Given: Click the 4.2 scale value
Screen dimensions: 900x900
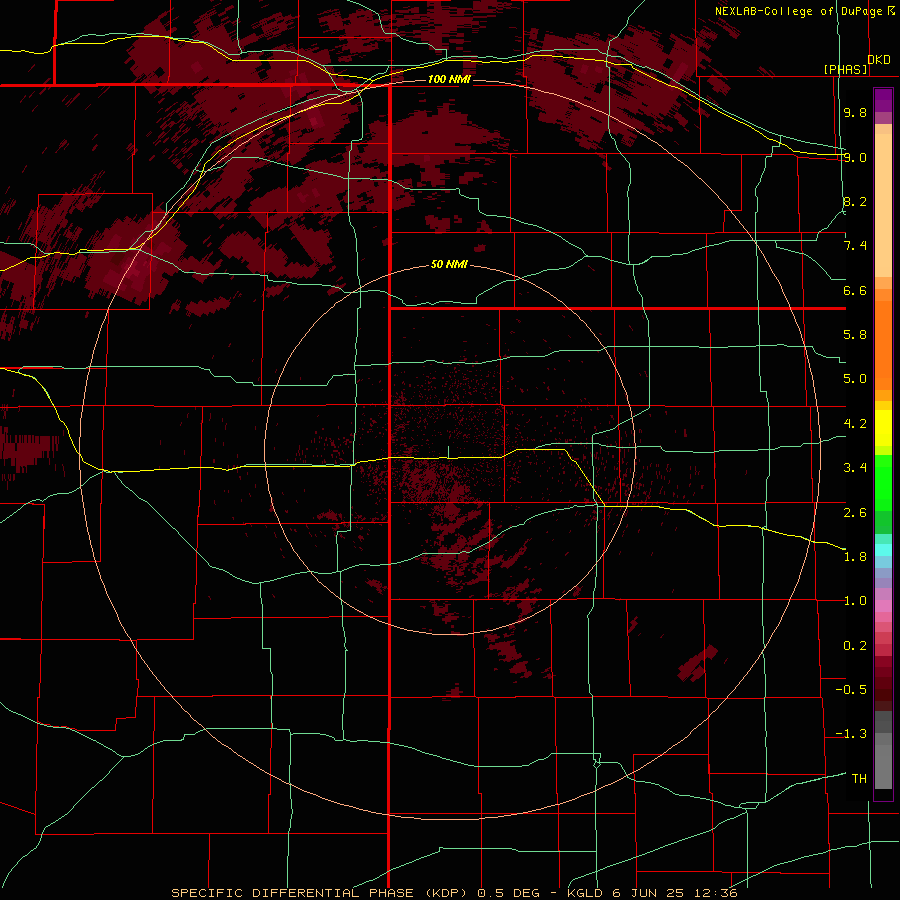Looking at the screenshot, I should [x=855, y=424].
